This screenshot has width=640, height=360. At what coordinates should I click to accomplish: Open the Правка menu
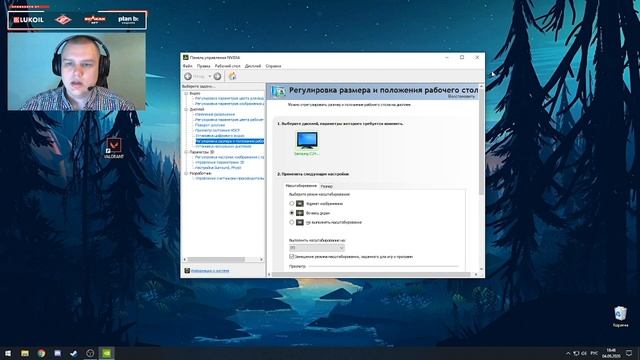click(203, 66)
